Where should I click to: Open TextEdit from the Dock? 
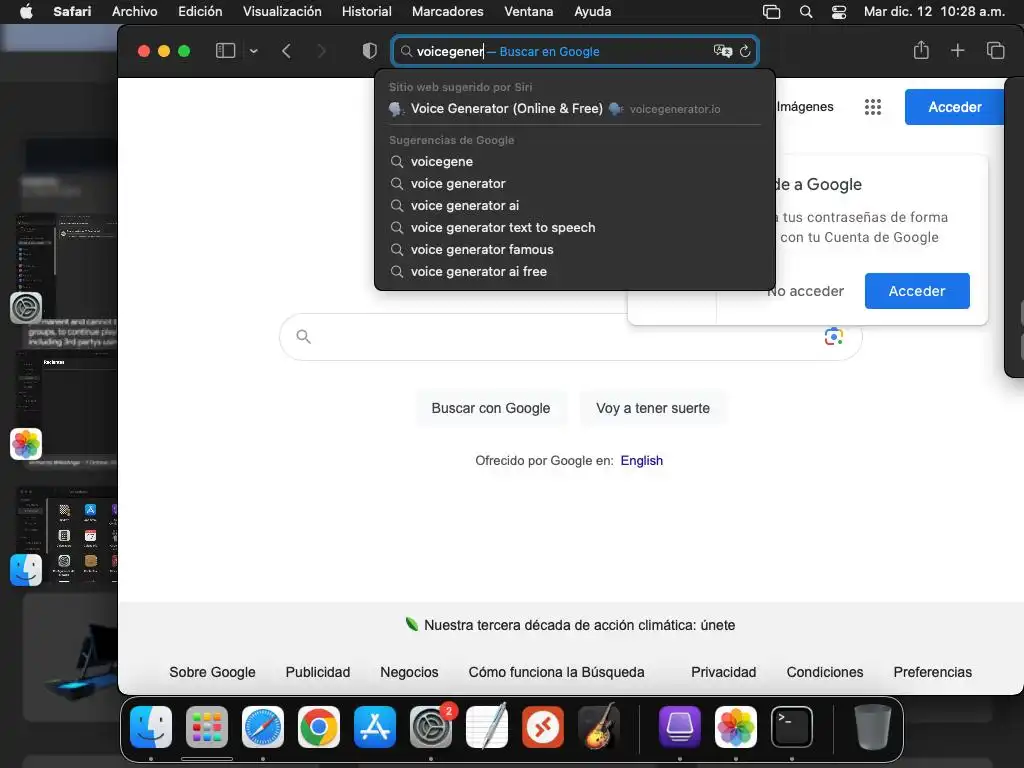(487, 726)
